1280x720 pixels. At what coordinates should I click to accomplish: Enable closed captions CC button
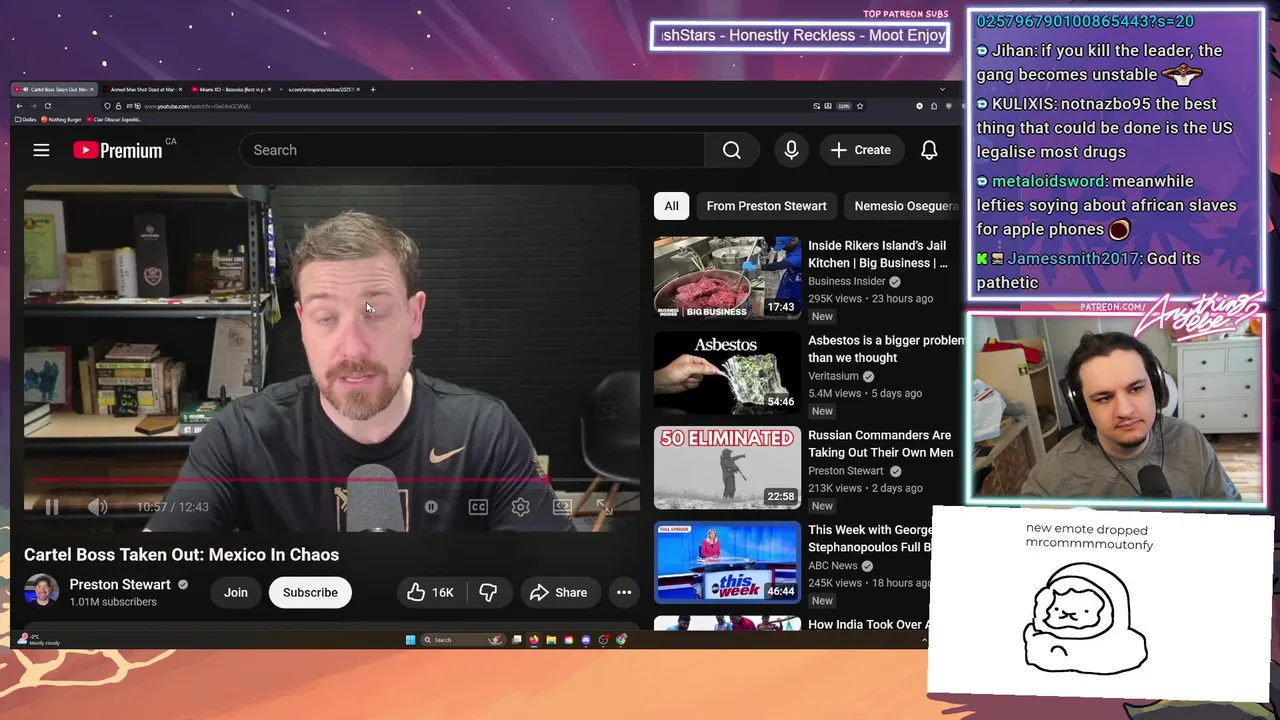478,507
